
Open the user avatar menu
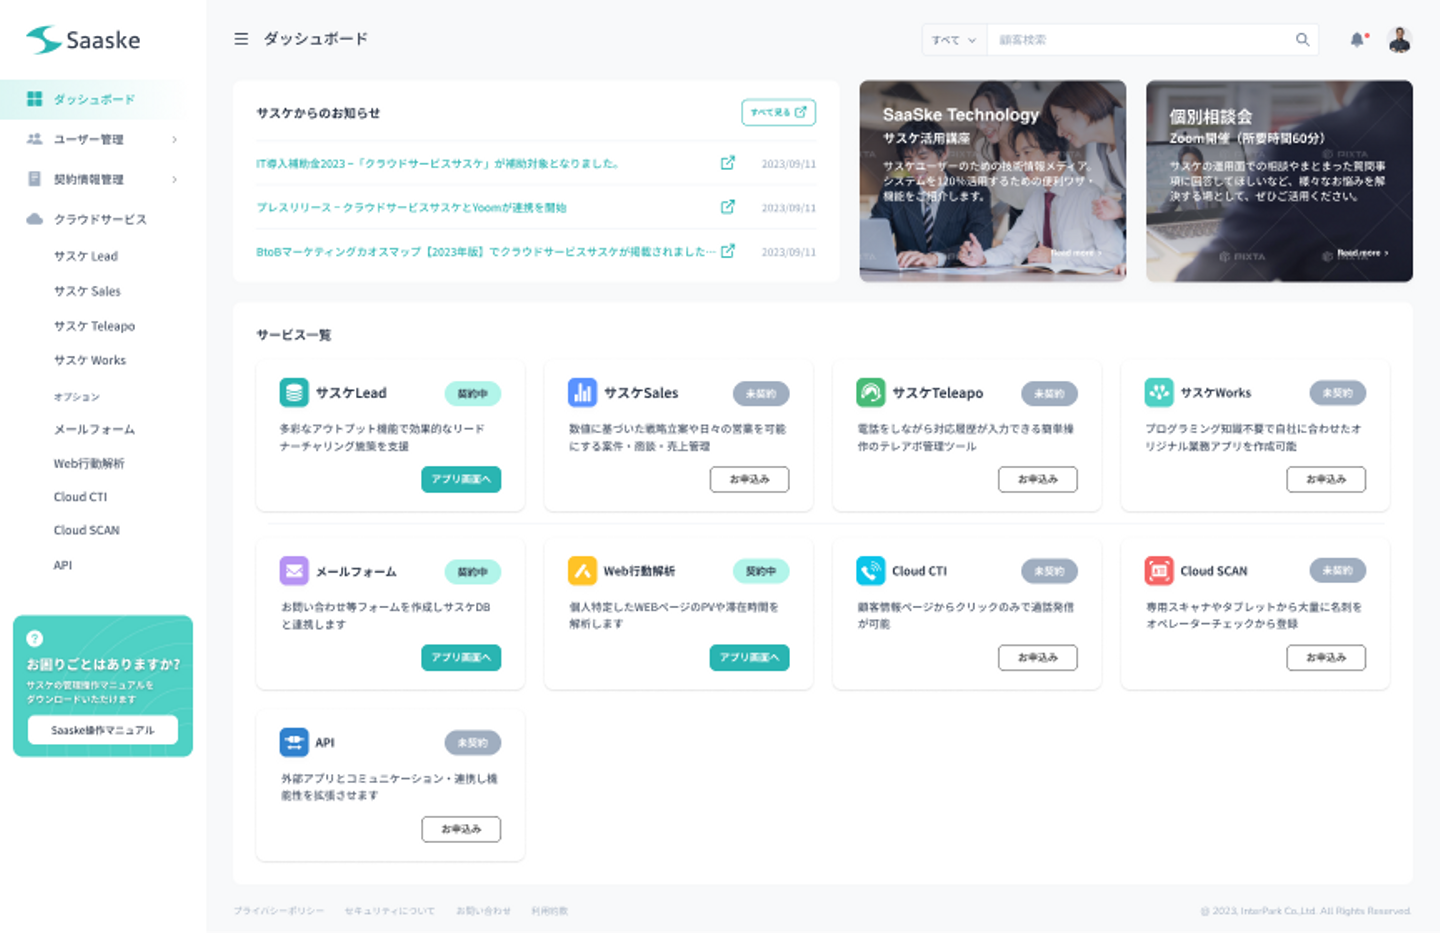1399,40
